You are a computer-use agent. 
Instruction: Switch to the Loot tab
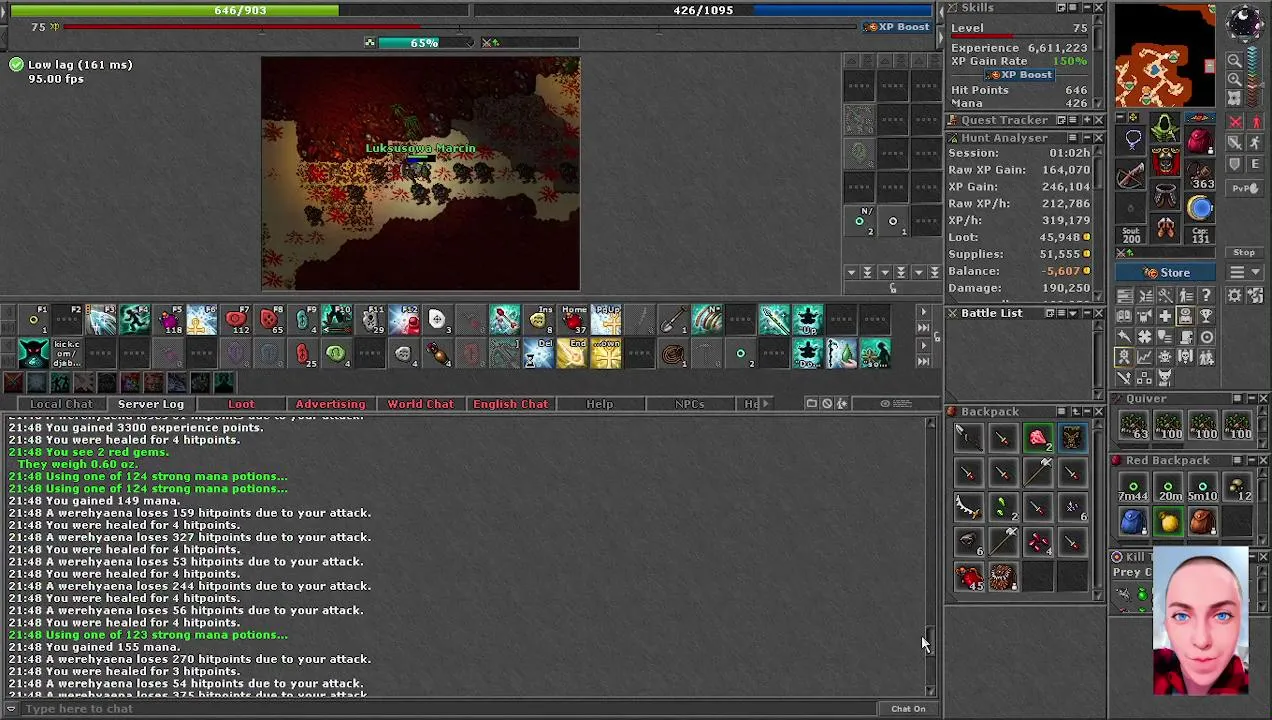pyautogui.click(x=241, y=404)
